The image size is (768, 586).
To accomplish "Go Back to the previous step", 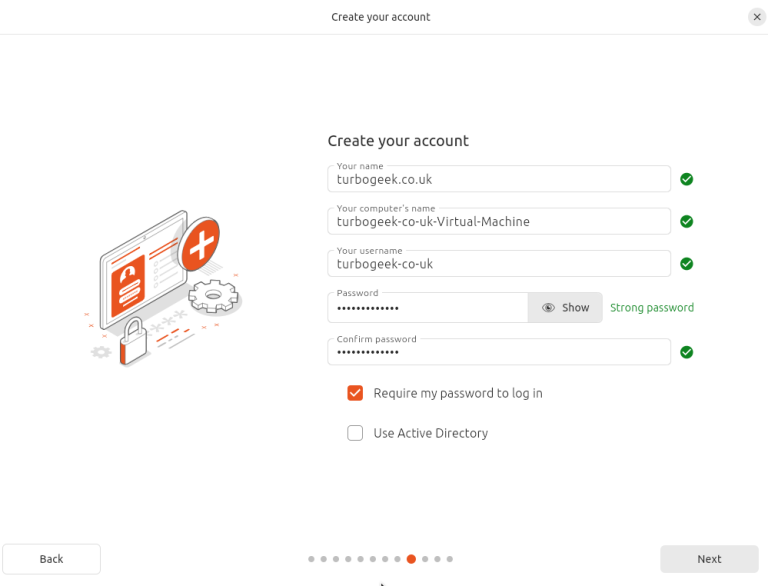I will (x=51, y=559).
